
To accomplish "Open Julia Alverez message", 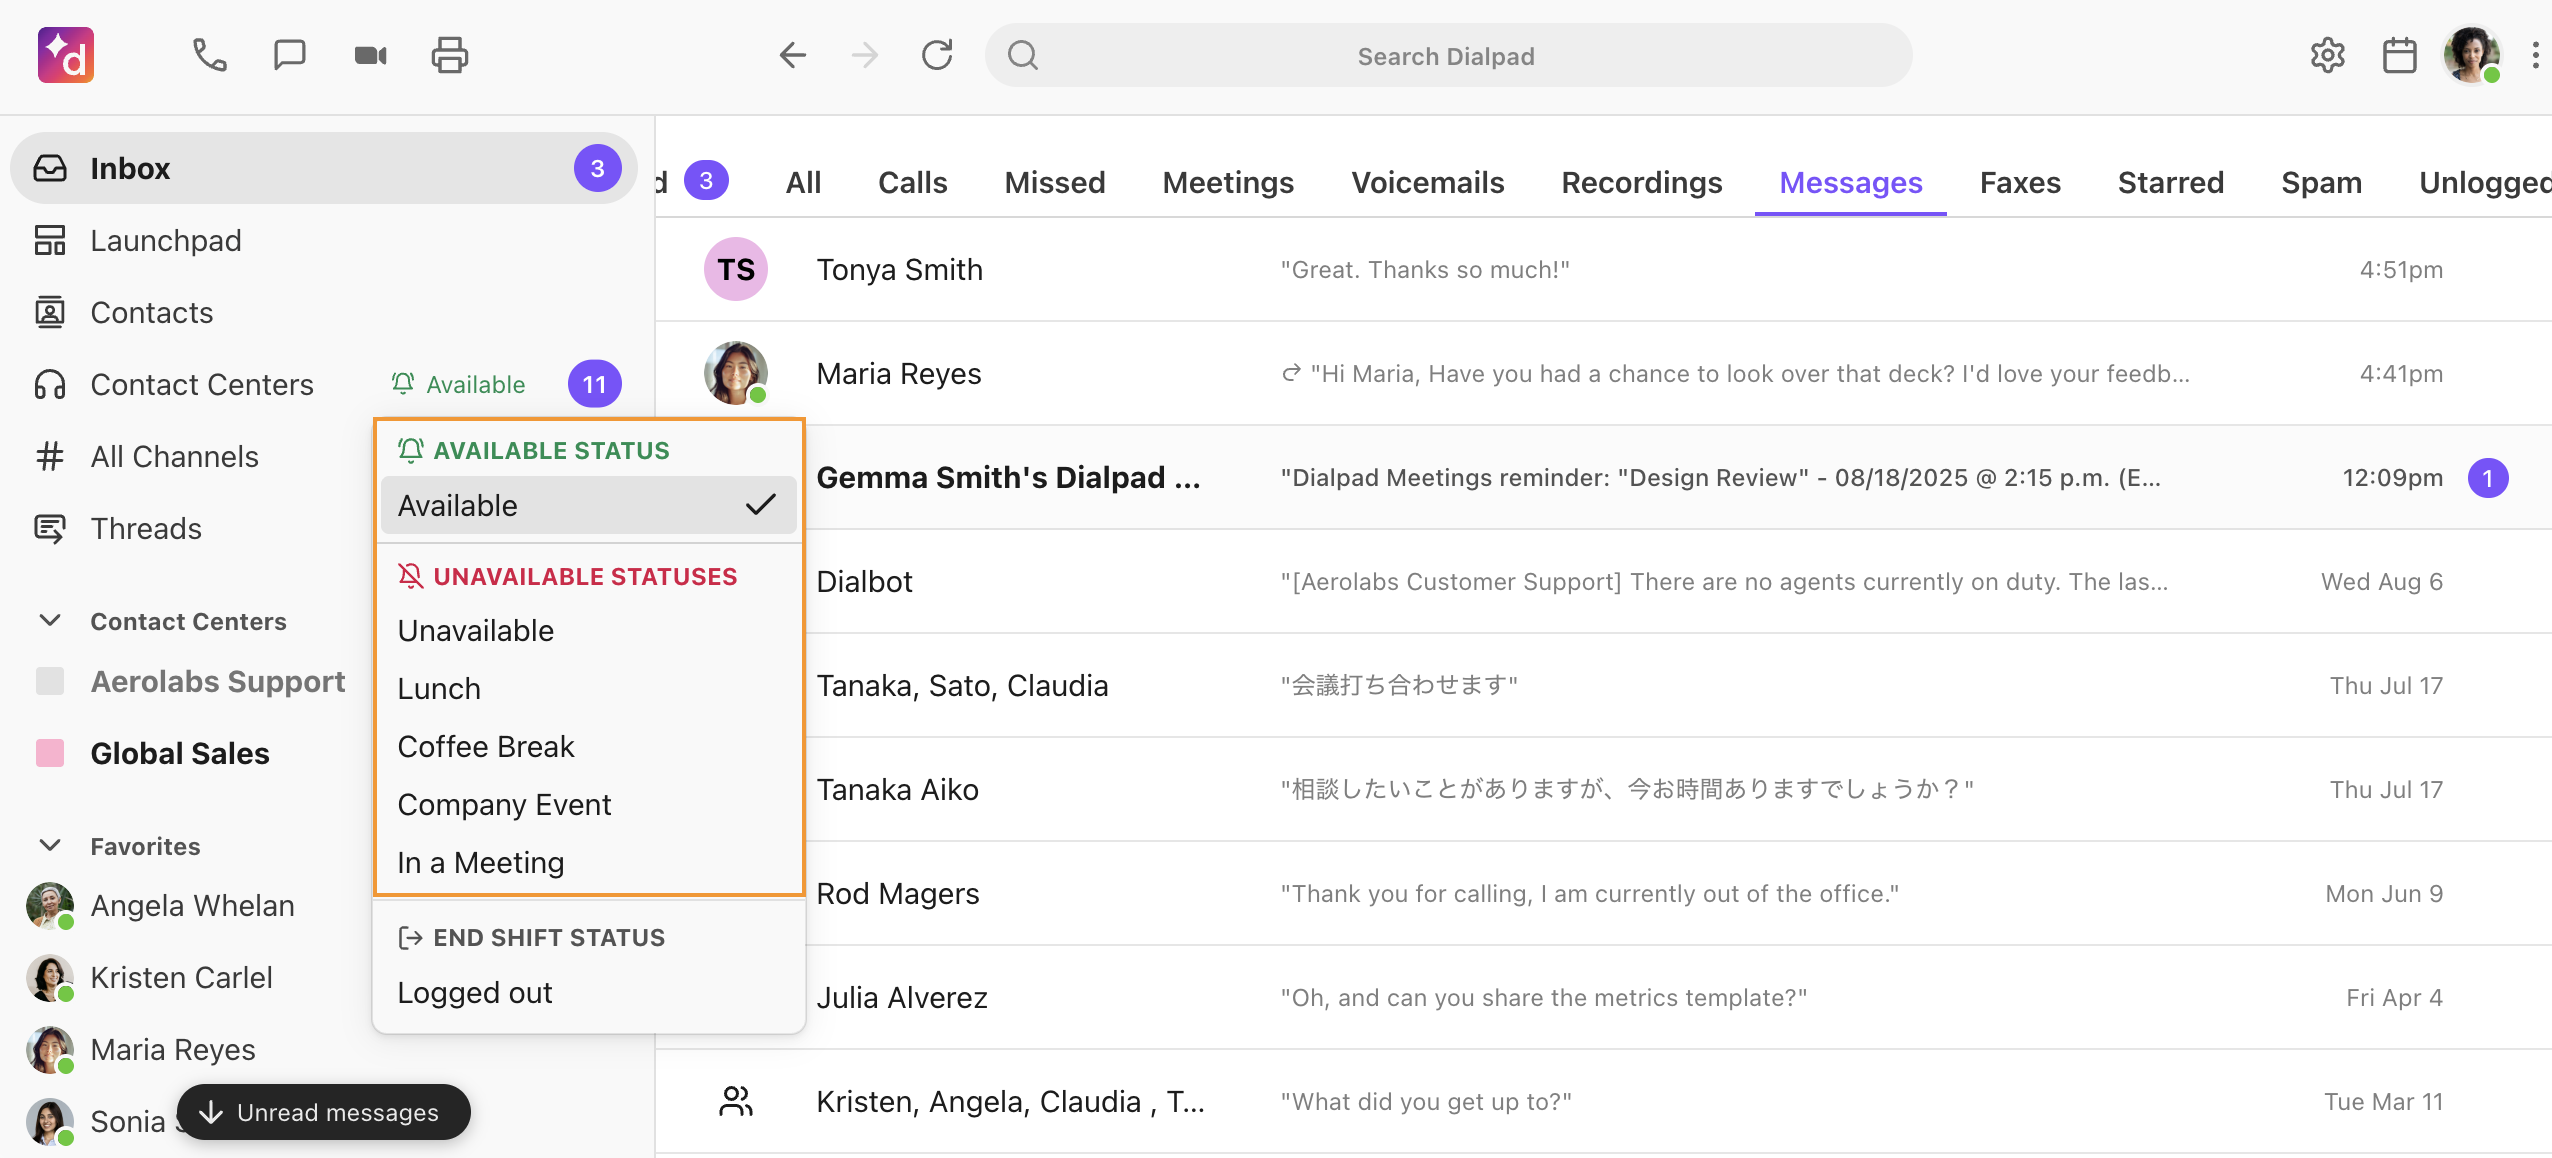I will (1679, 998).
